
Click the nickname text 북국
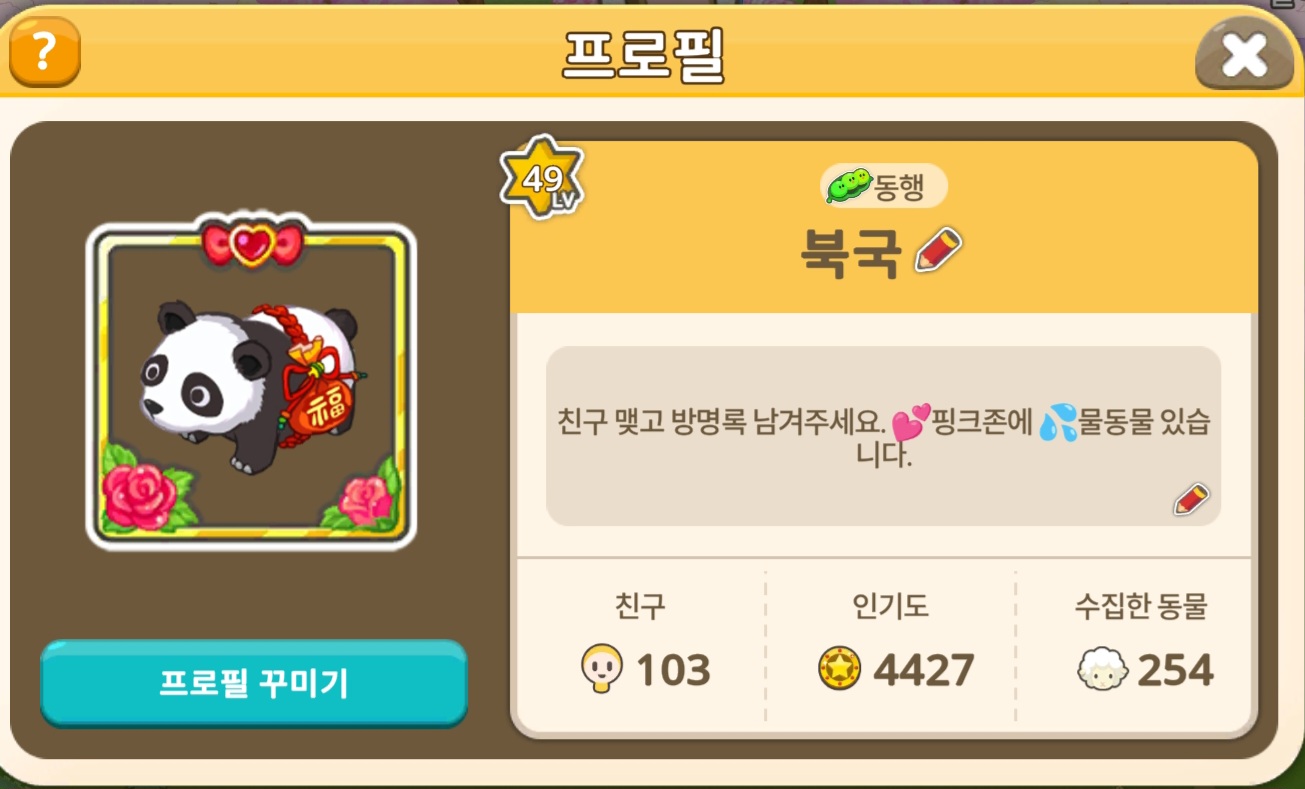tap(852, 253)
